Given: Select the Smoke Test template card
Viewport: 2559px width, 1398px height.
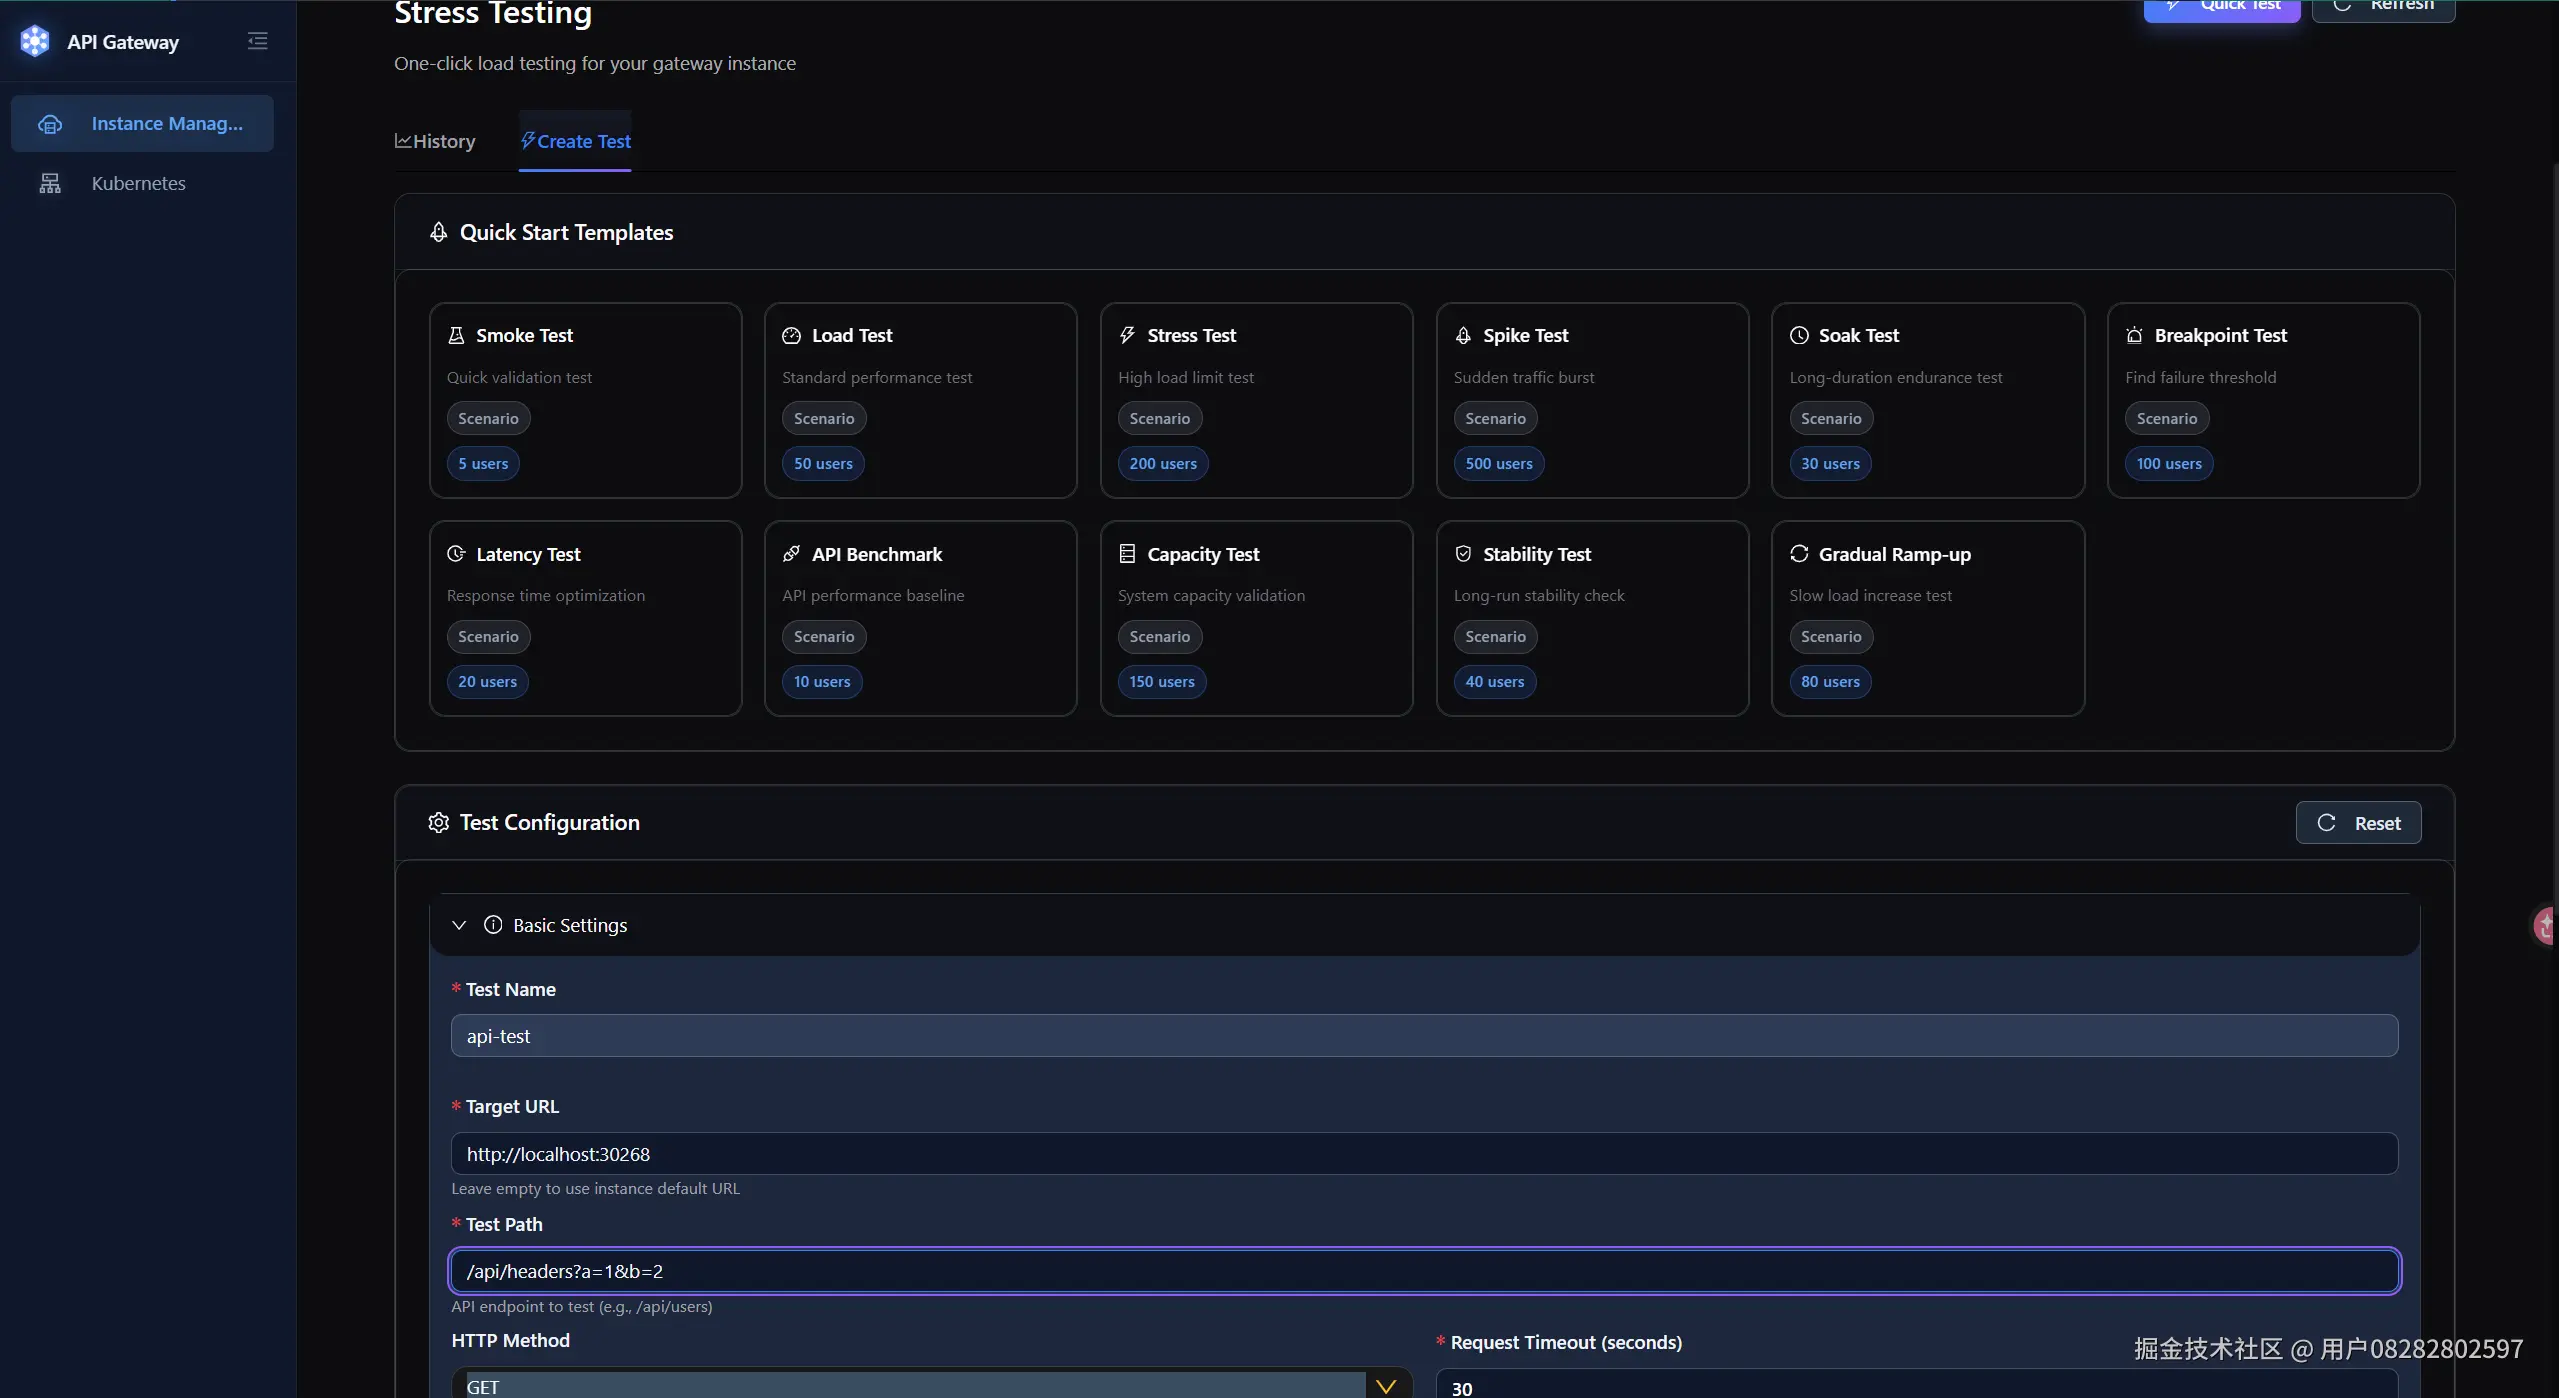Looking at the screenshot, I should [x=585, y=400].
